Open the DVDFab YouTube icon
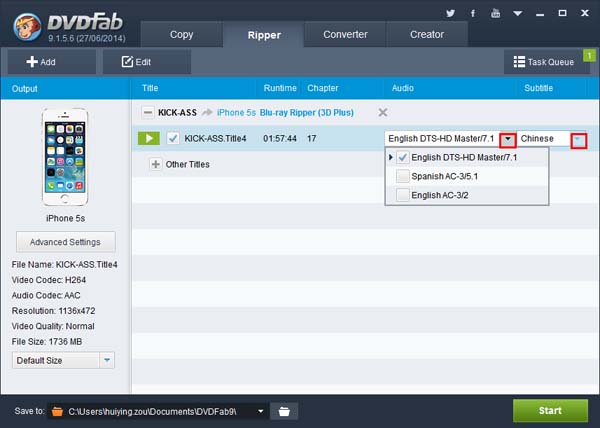This screenshot has height=428, width=600. (496, 13)
